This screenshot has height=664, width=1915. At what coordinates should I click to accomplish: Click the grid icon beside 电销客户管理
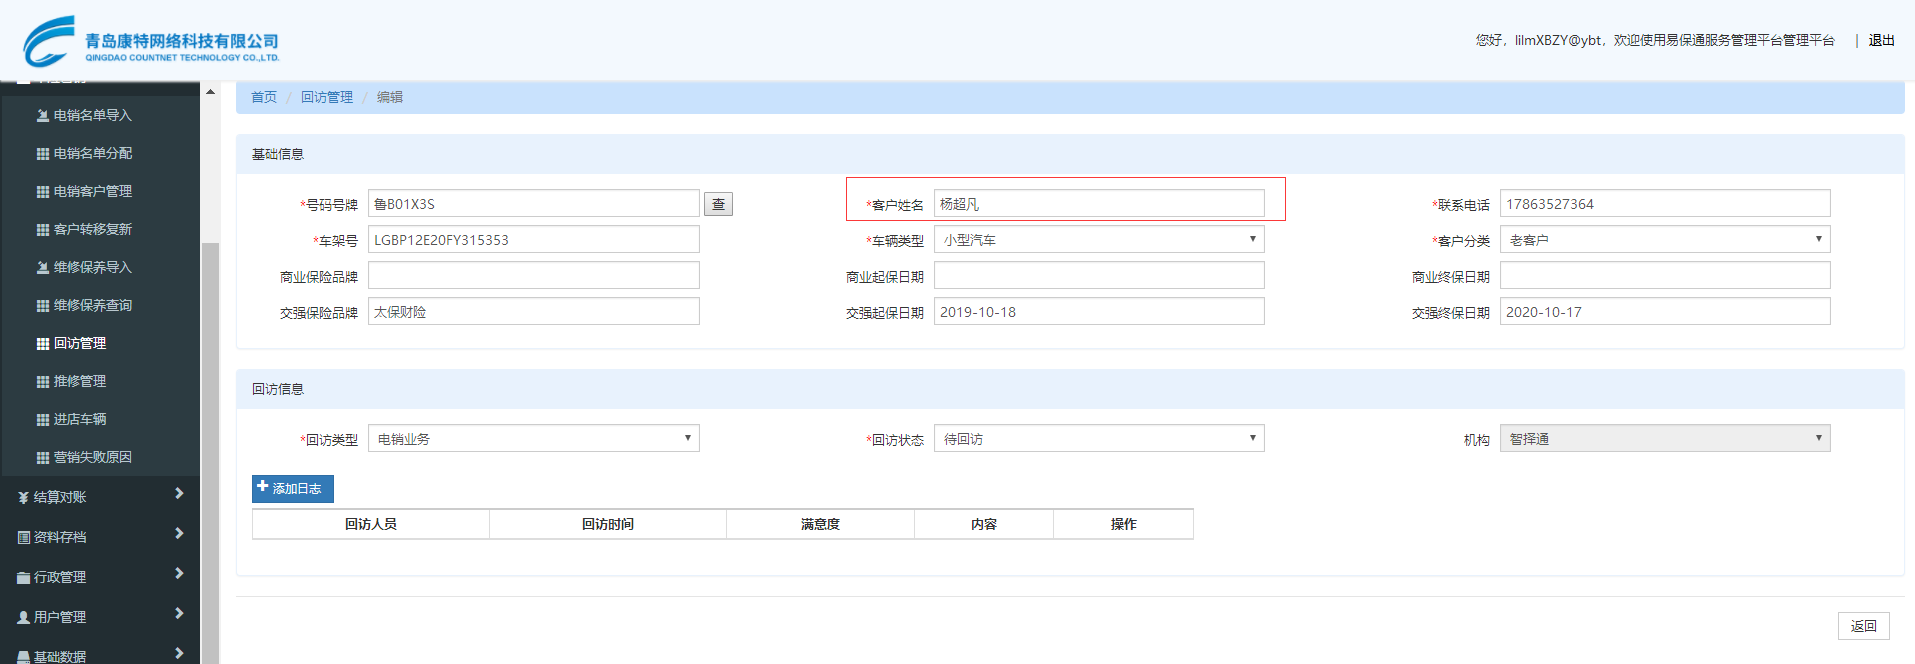click(43, 191)
